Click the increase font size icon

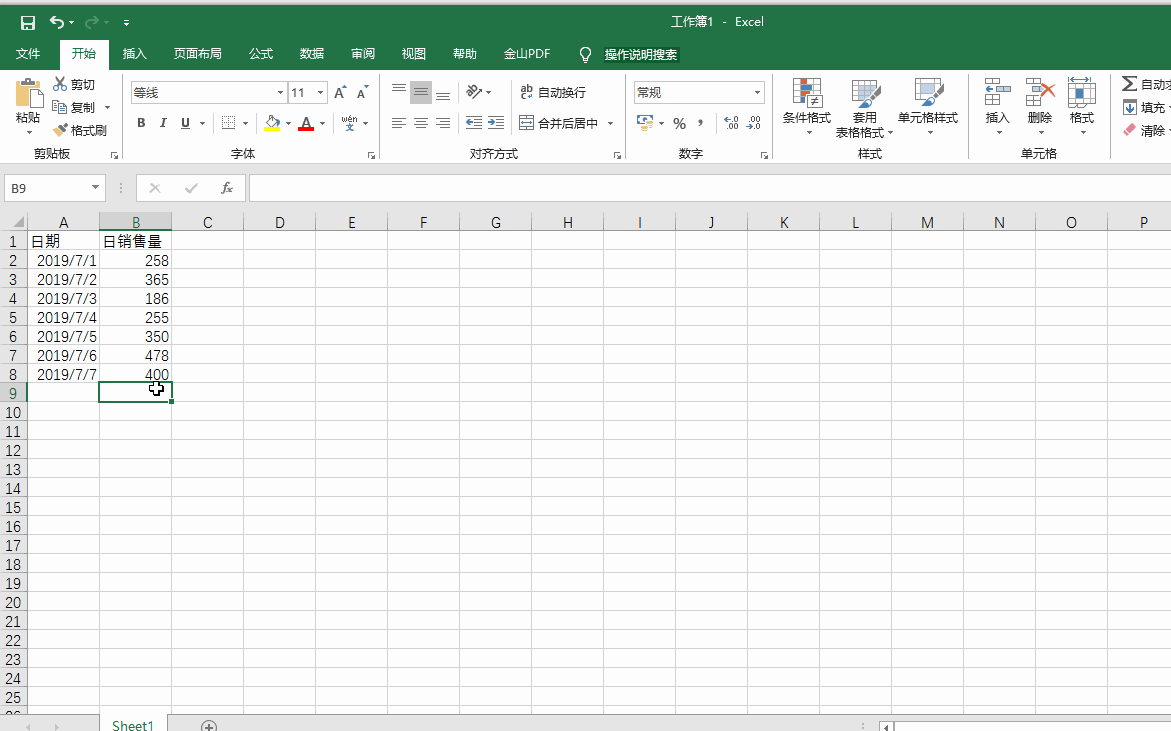click(x=340, y=93)
